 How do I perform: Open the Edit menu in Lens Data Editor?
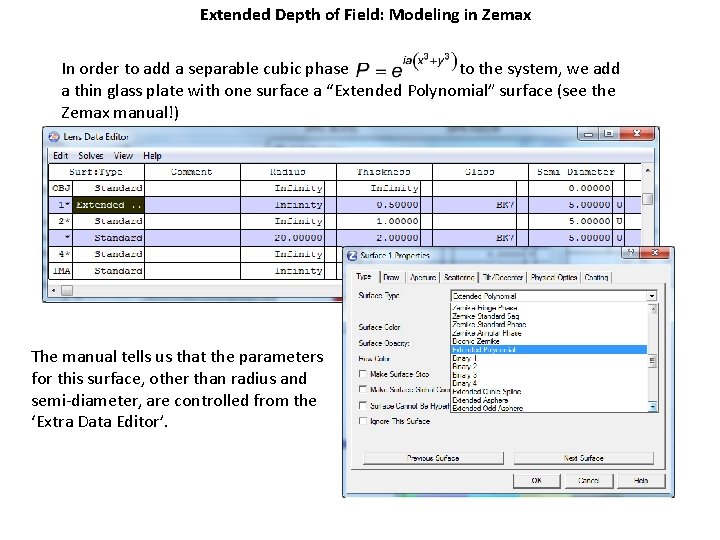click(60, 156)
